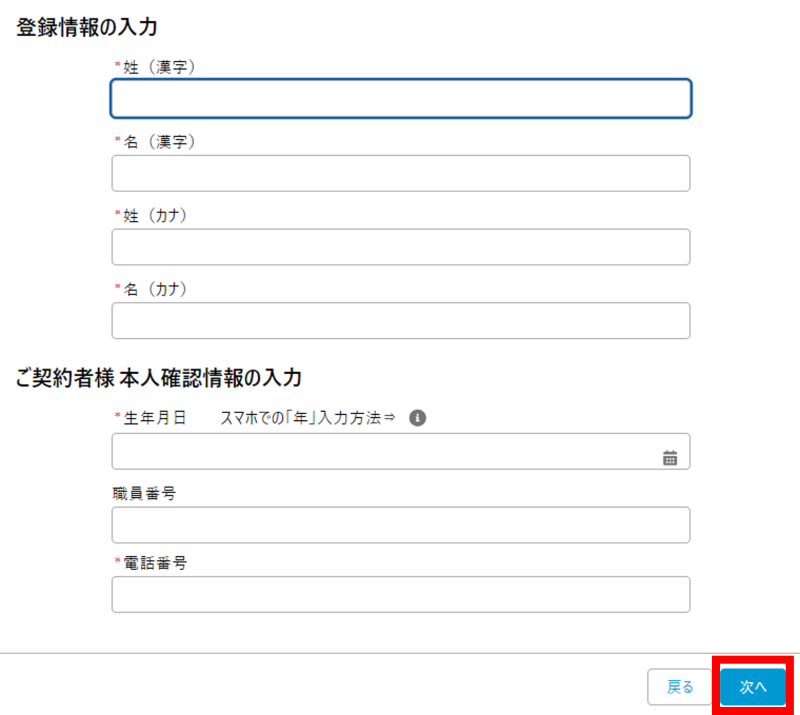Open the calendar date picker icon
Image resolution: width=800 pixels, height=715 pixels.
[x=670, y=458]
